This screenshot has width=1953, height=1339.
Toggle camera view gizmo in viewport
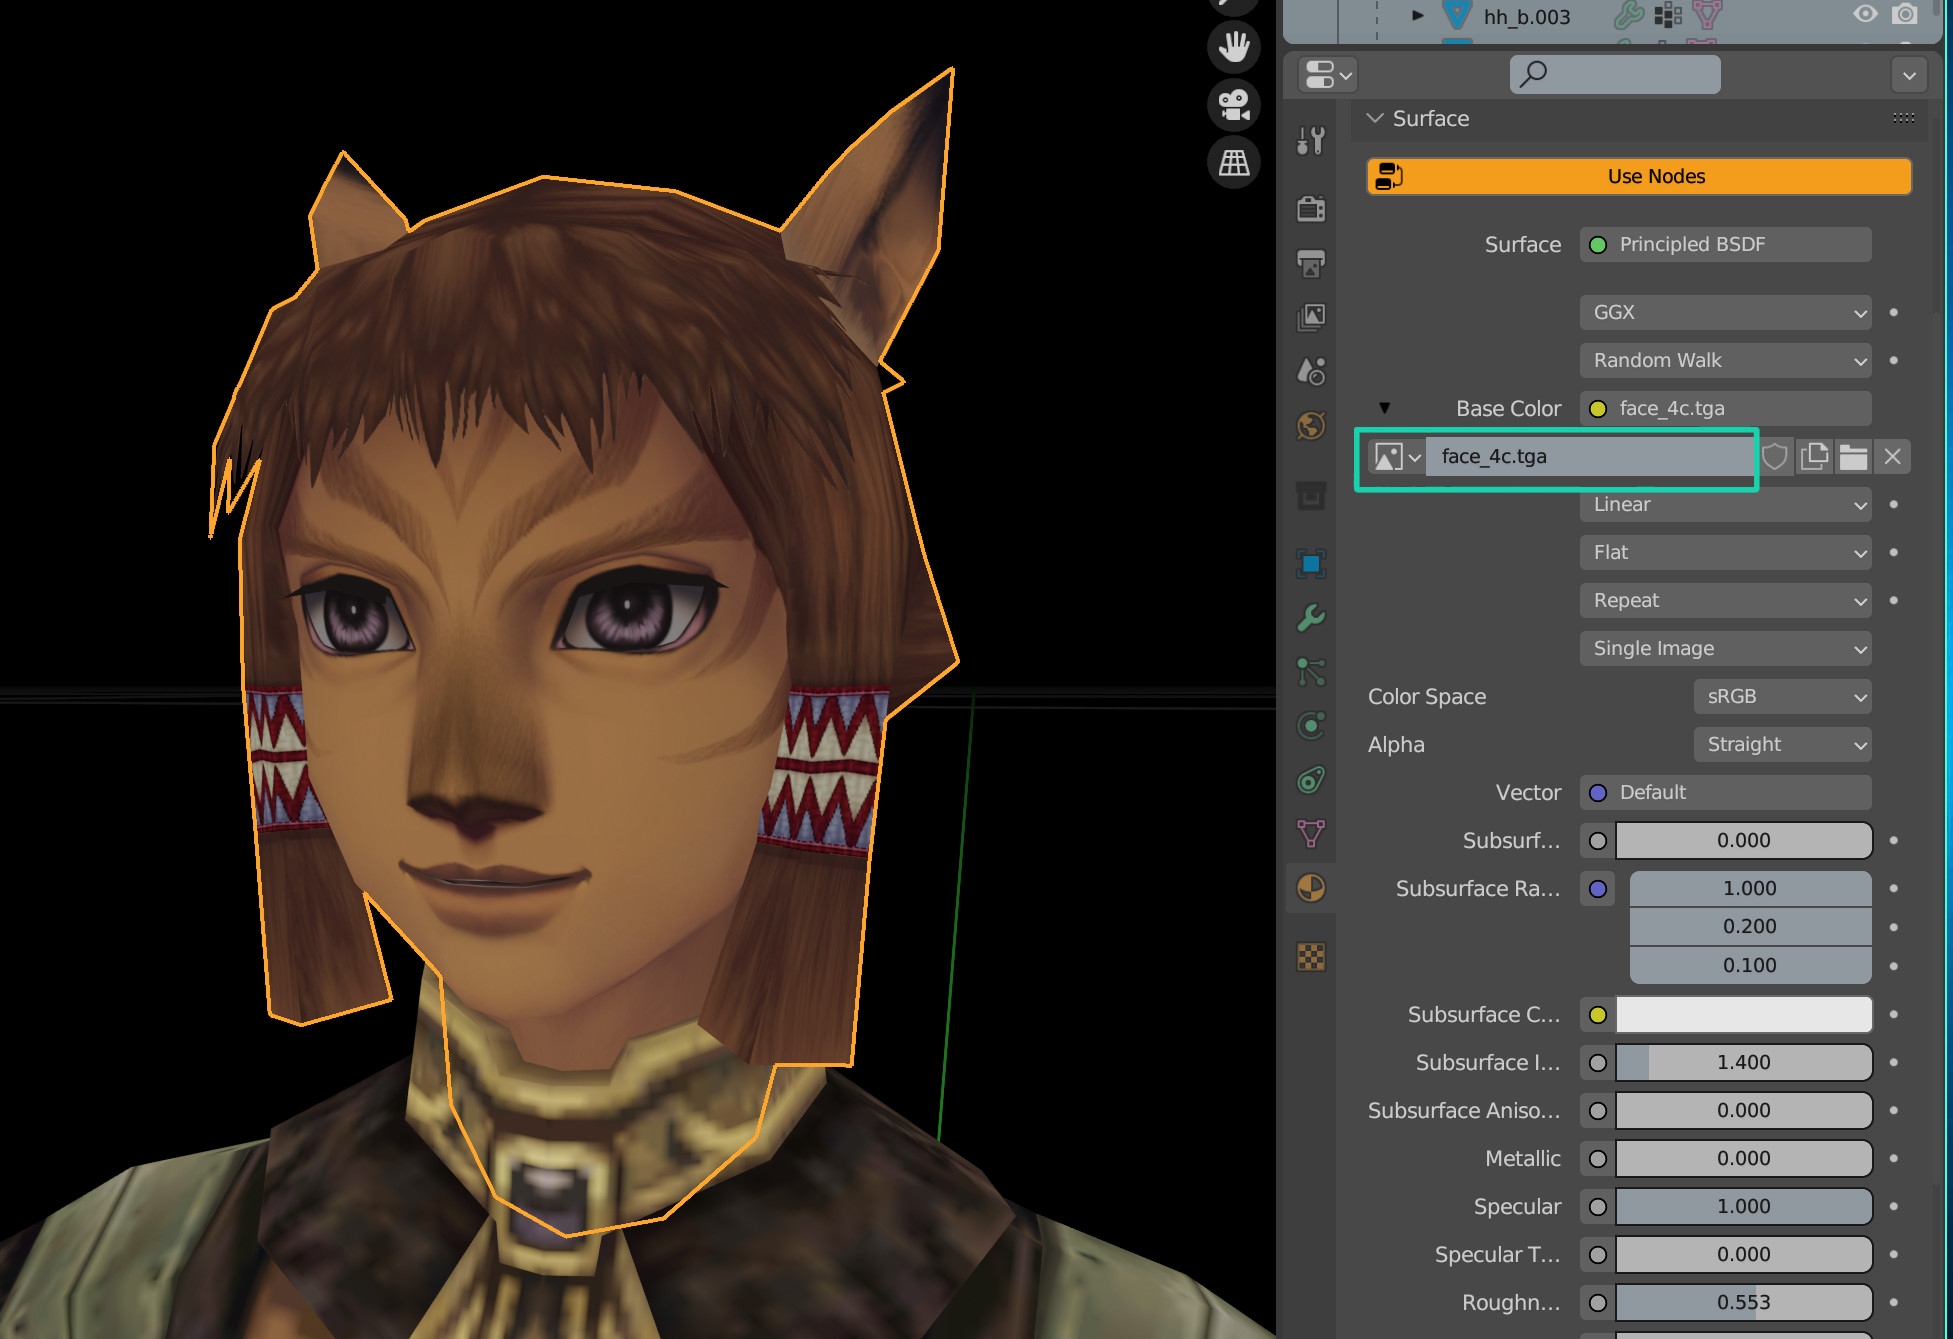[x=1234, y=105]
